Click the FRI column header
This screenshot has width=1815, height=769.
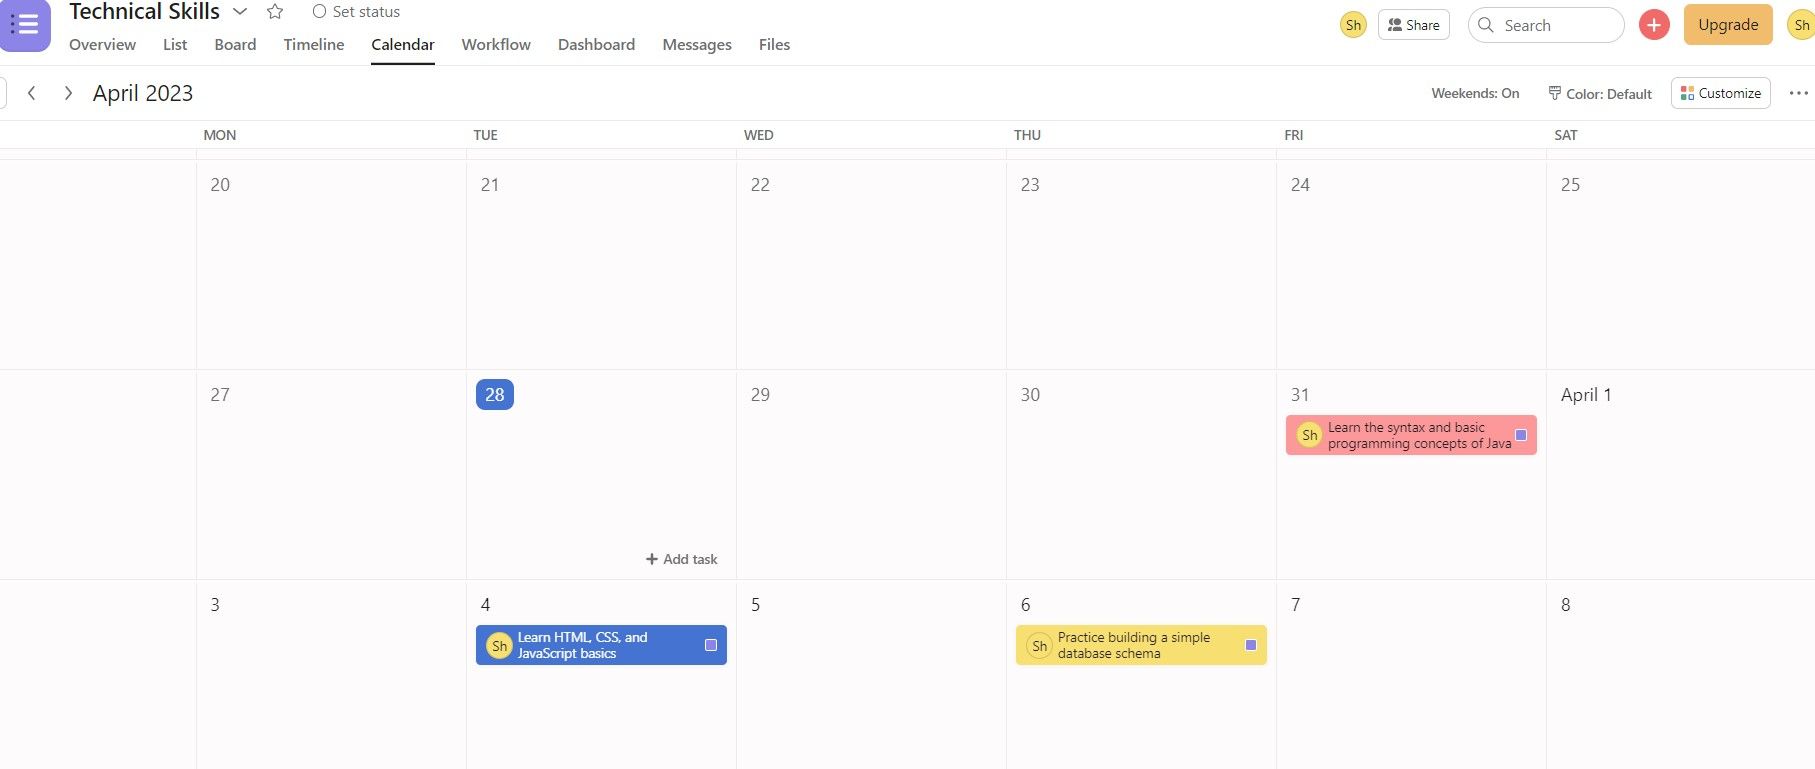(1293, 135)
